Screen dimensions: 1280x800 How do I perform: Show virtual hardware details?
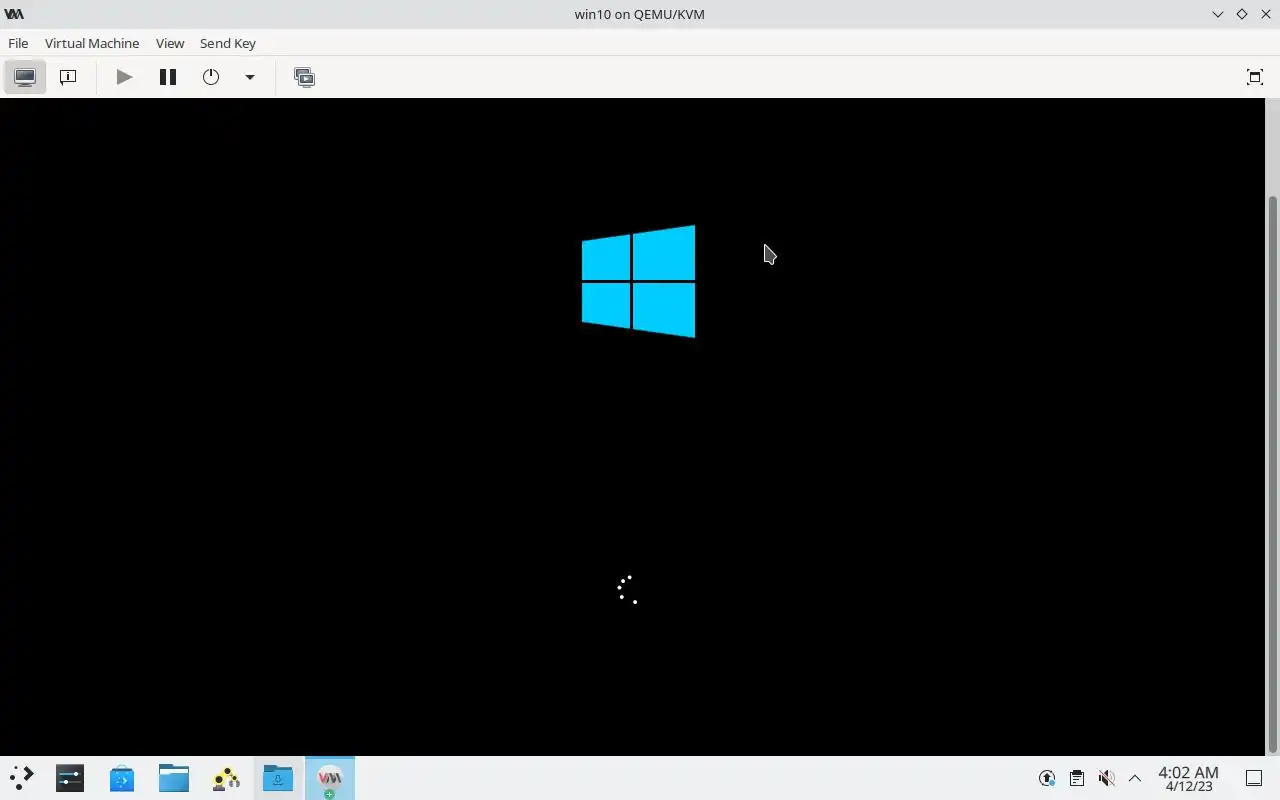pos(68,77)
